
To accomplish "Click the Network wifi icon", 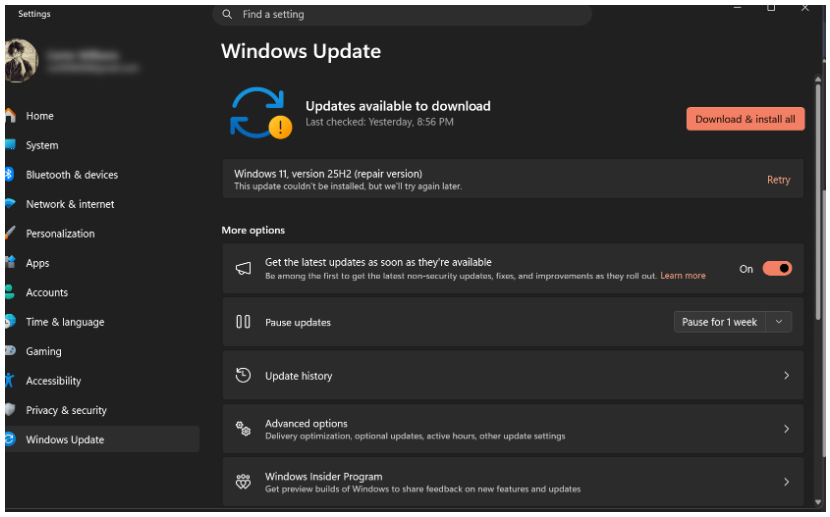I will [x=10, y=204].
